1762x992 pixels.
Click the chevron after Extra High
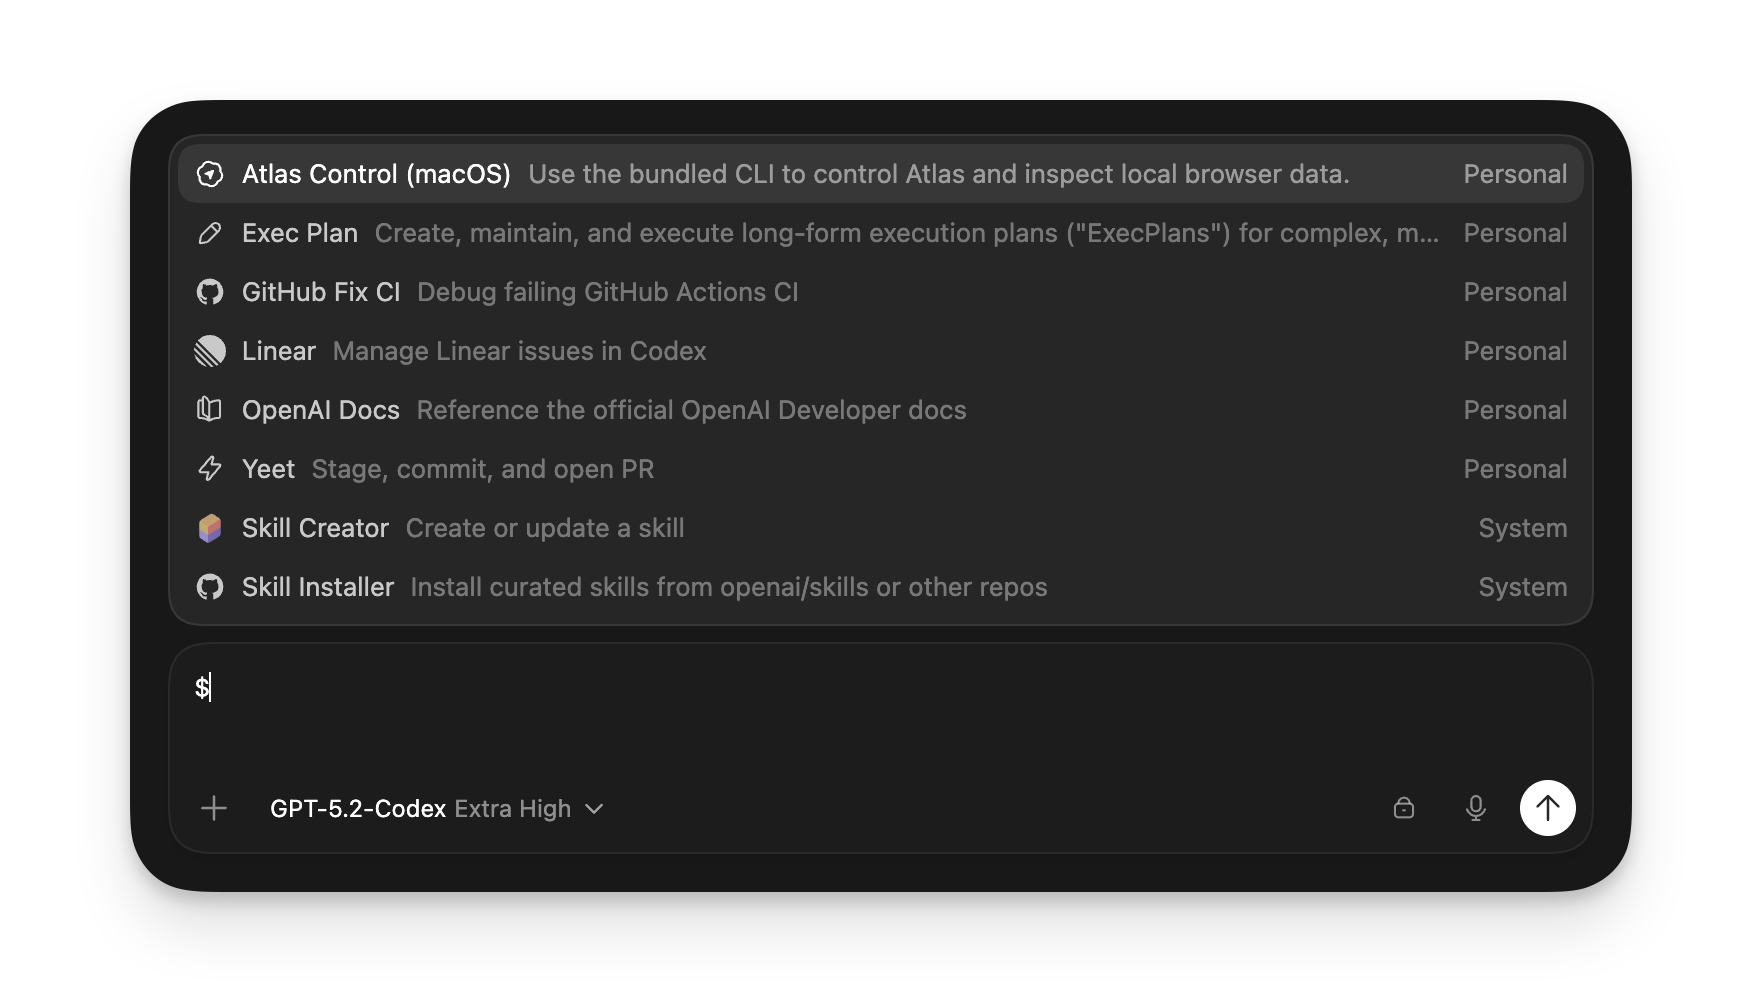coord(595,809)
